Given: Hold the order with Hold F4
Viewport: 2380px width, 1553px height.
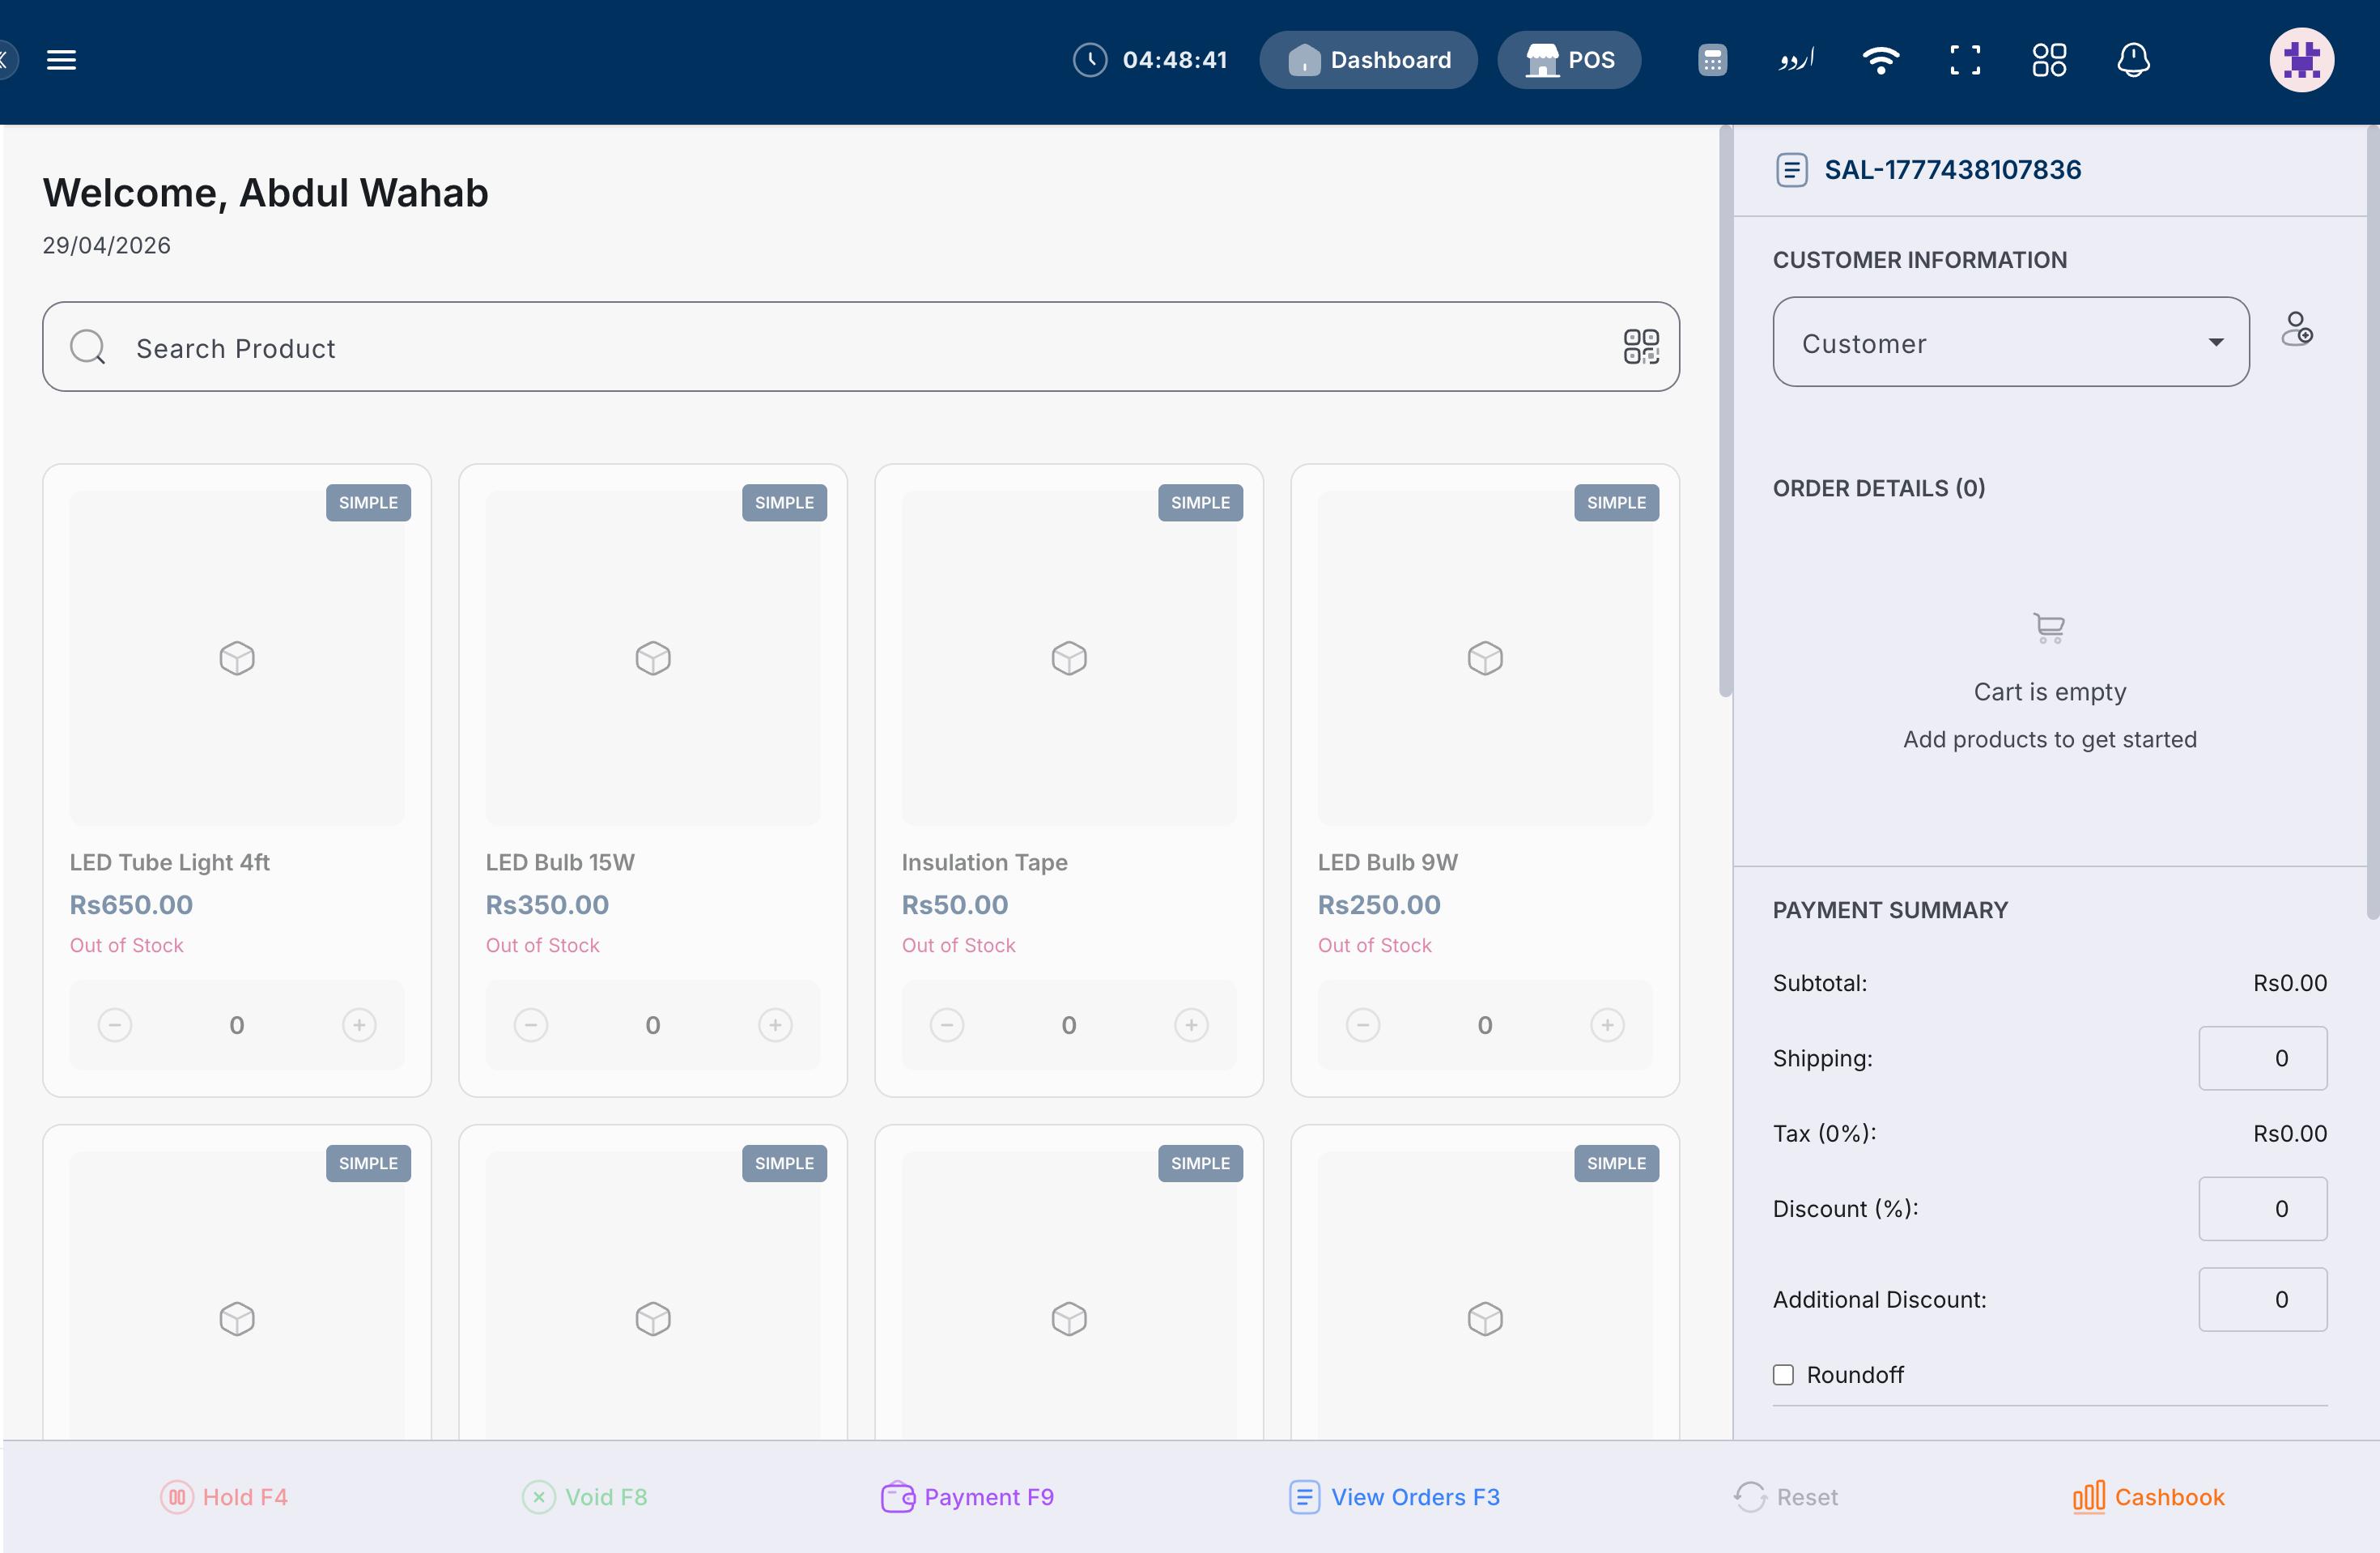Looking at the screenshot, I should pyautogui.click(x=224, y=1497).
